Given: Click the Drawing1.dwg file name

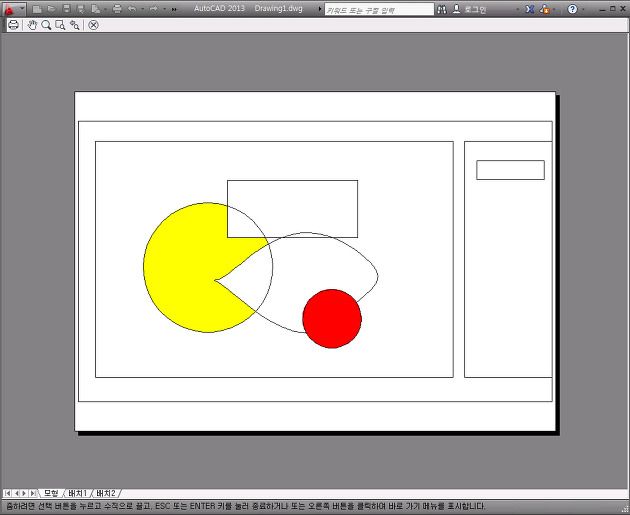Looking at the screenshot, I should 278,8.
